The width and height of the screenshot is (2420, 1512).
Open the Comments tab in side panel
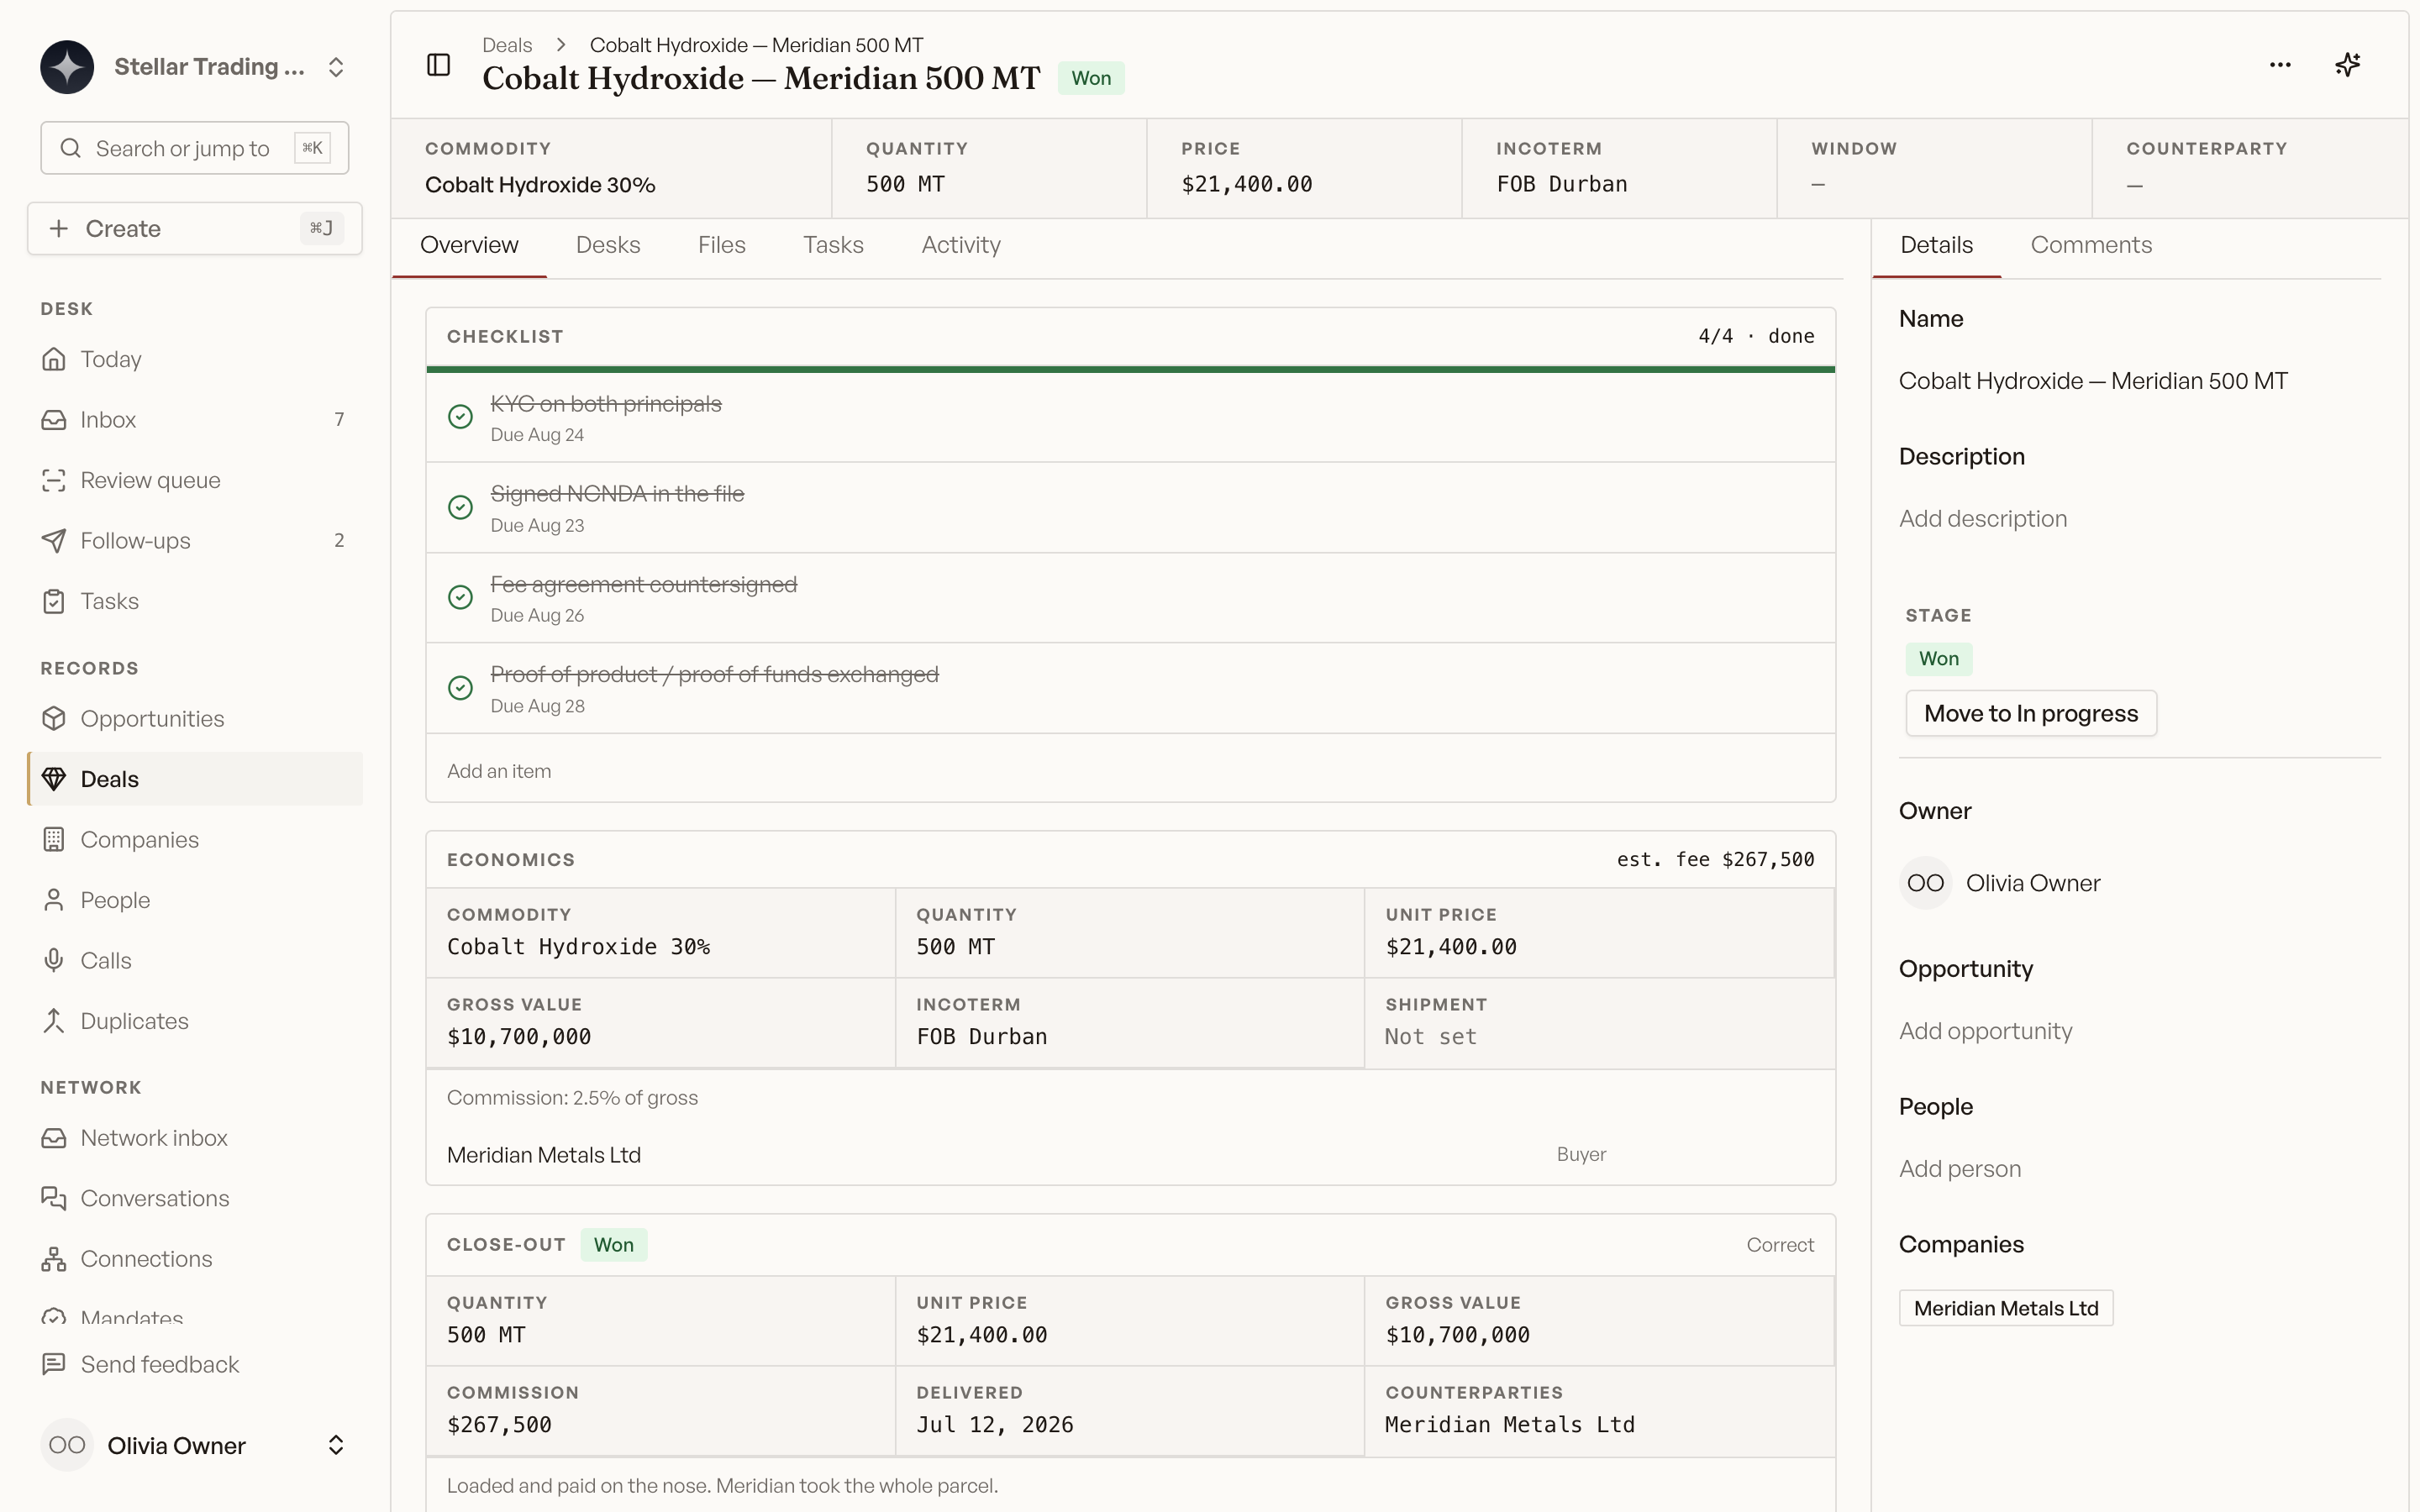pyautogui.click(x=2090, y=245)
